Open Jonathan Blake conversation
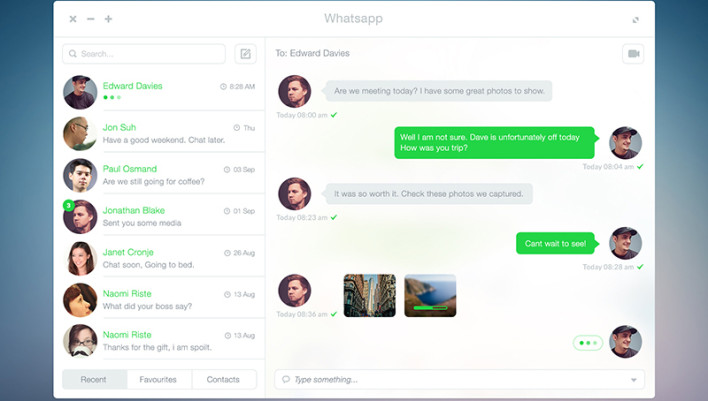Screen dimensions: 708x401 tap(159, 217)
